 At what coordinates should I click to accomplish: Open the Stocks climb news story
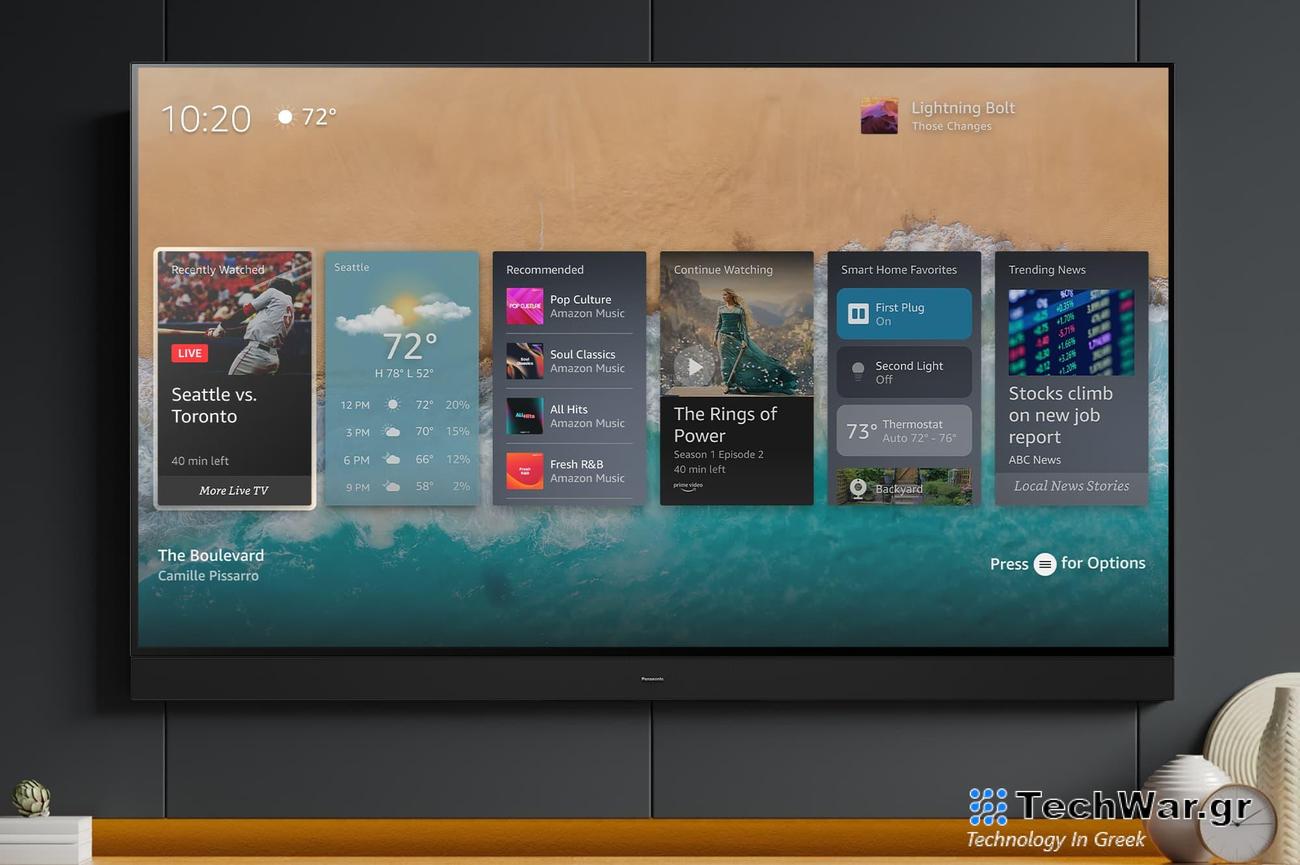[x=1060, y=415]
